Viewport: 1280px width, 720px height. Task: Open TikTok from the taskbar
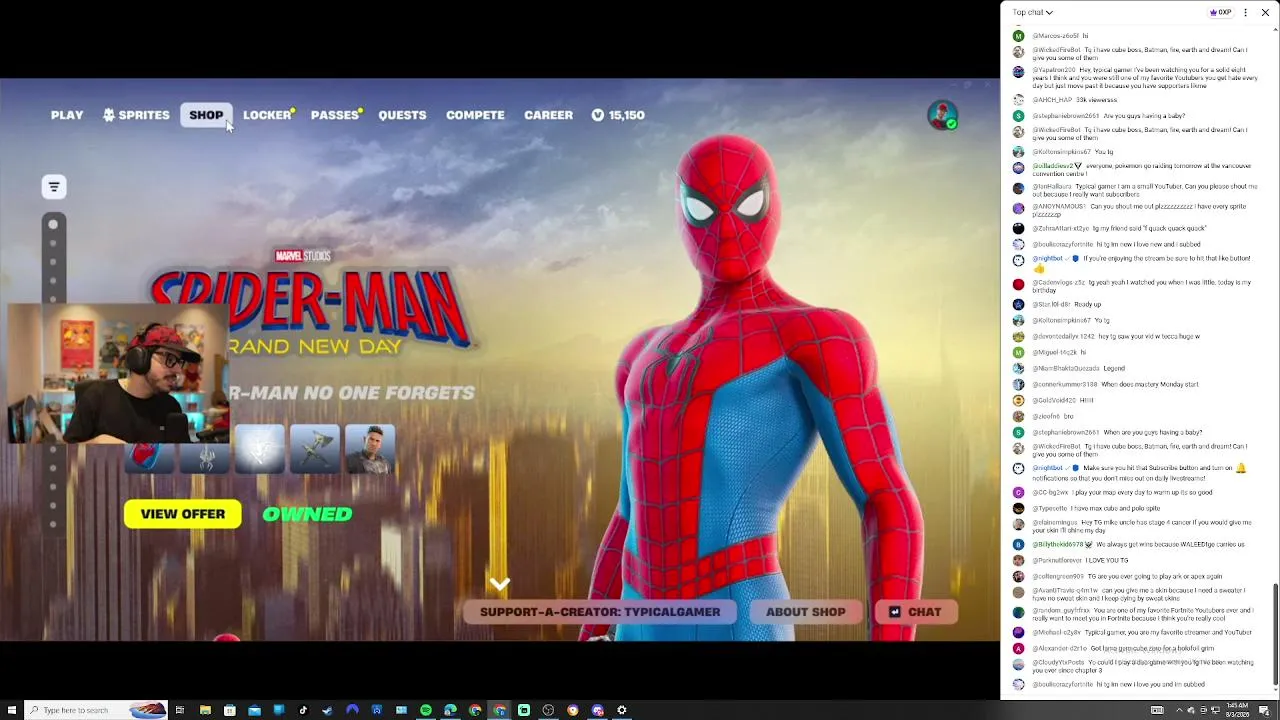pos(303,710)
